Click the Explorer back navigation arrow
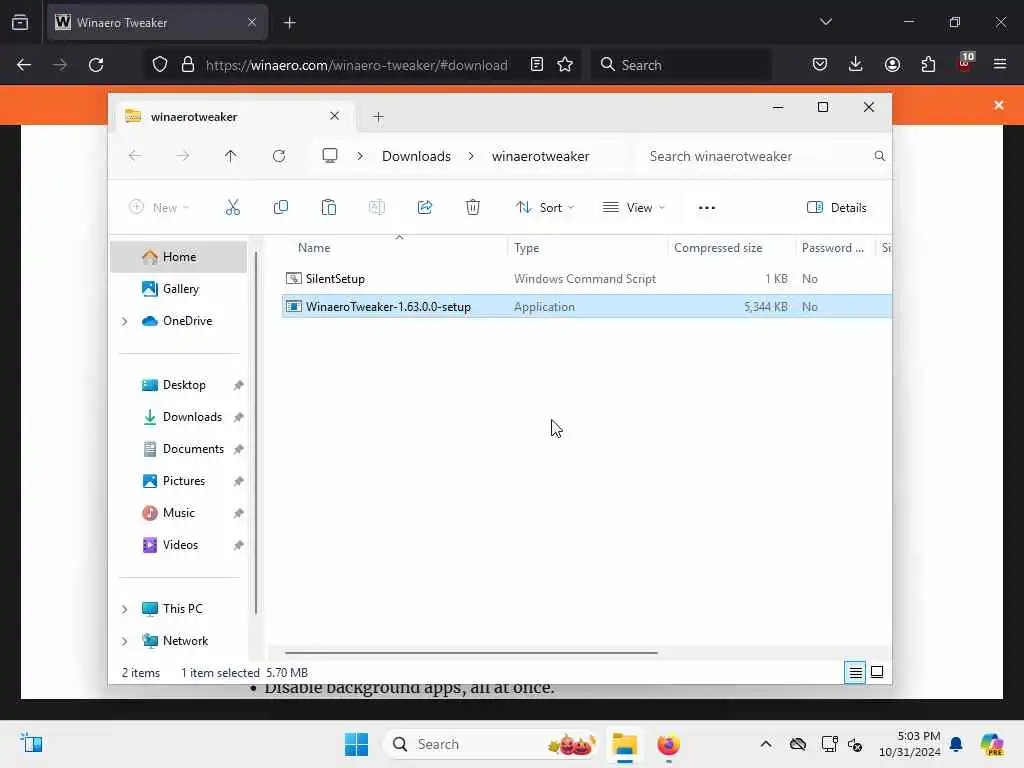The image size is (1024, 768). [135, 156]
